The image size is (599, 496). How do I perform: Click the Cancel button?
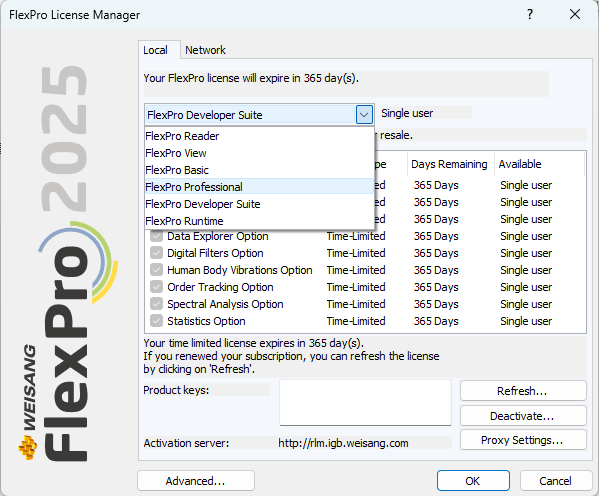(555, 481)
